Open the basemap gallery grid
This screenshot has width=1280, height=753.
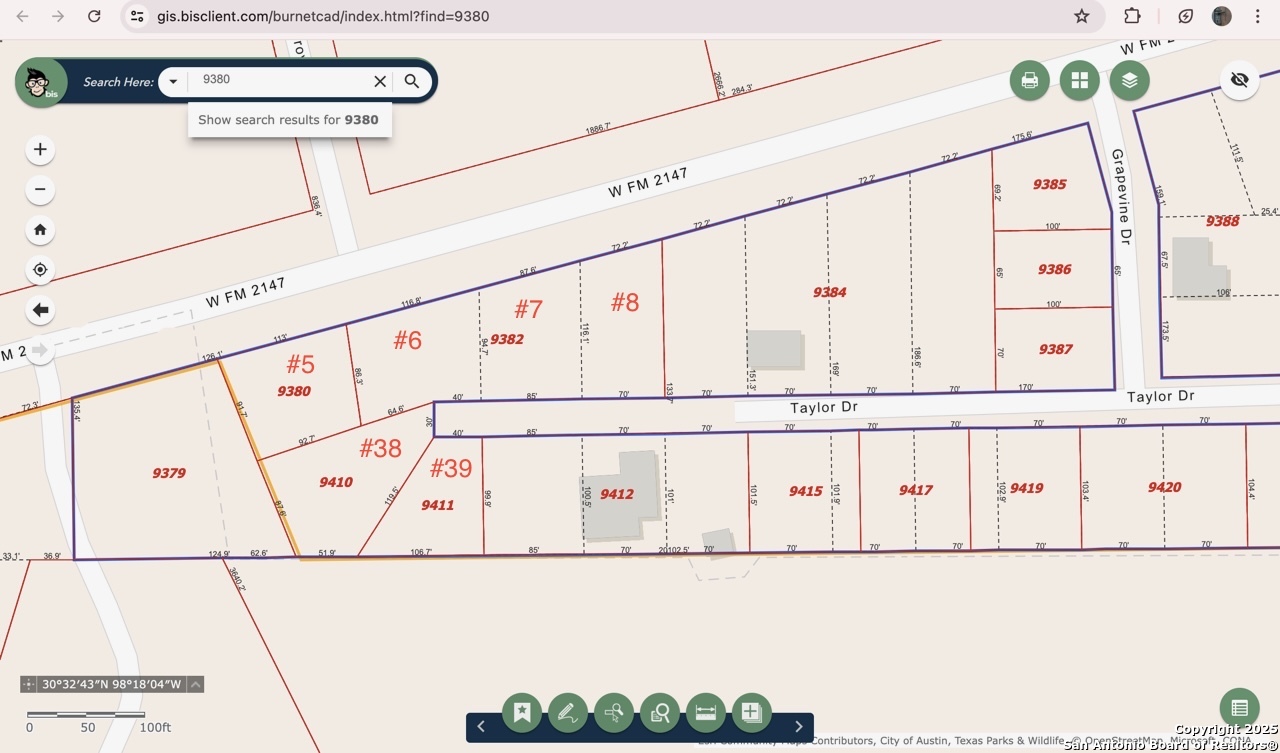tap(1079, 81)
